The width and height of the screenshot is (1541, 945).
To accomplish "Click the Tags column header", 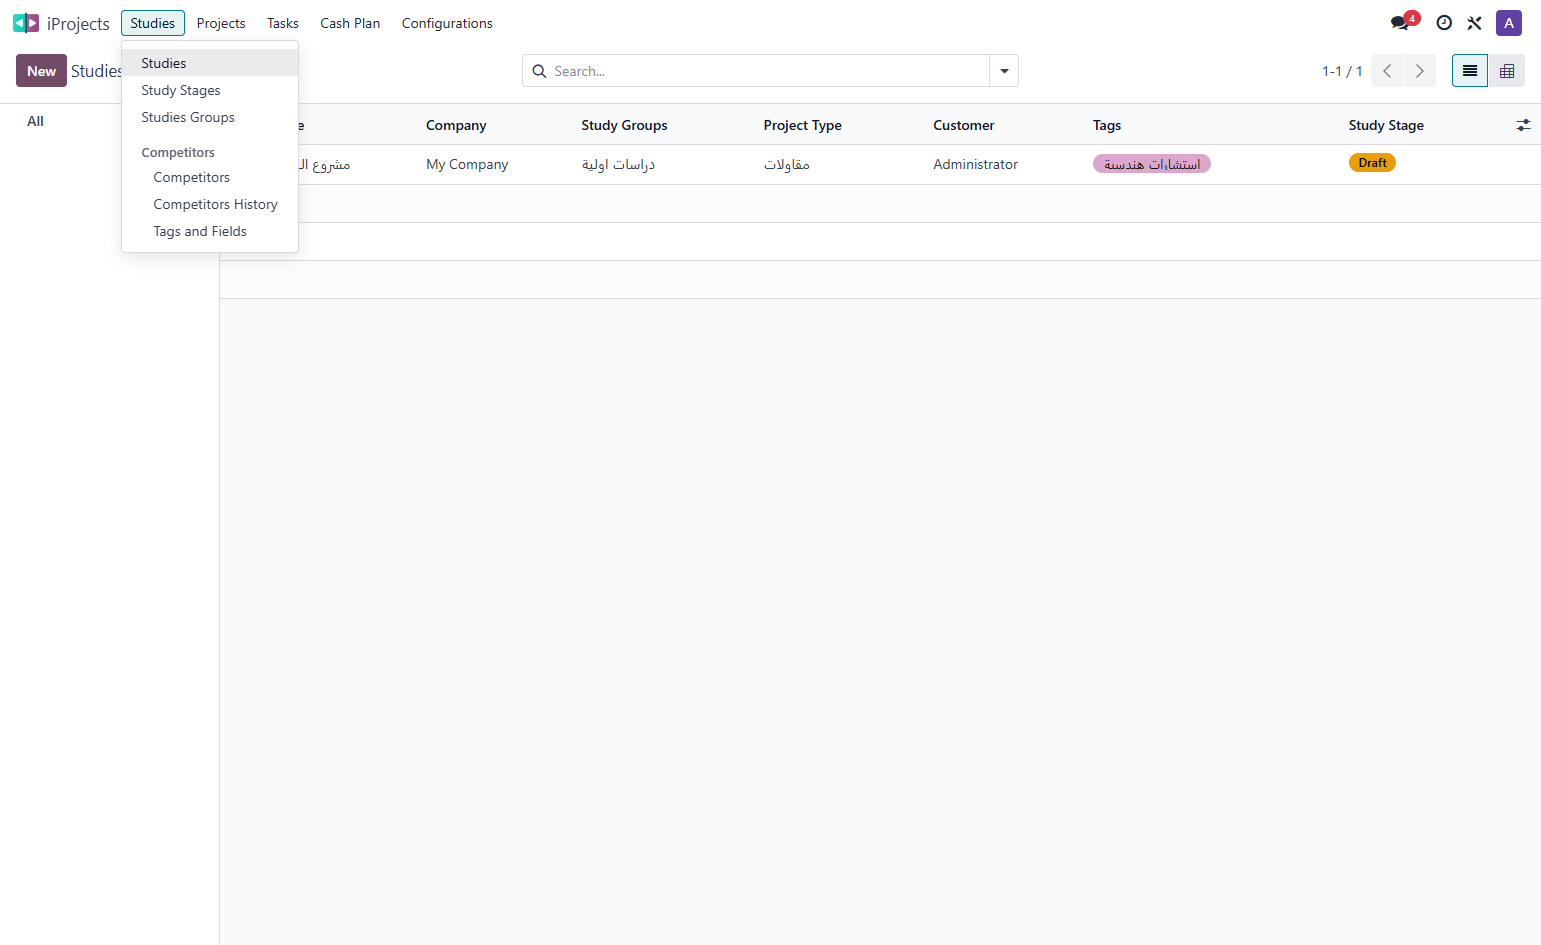I will (1107, 125).
